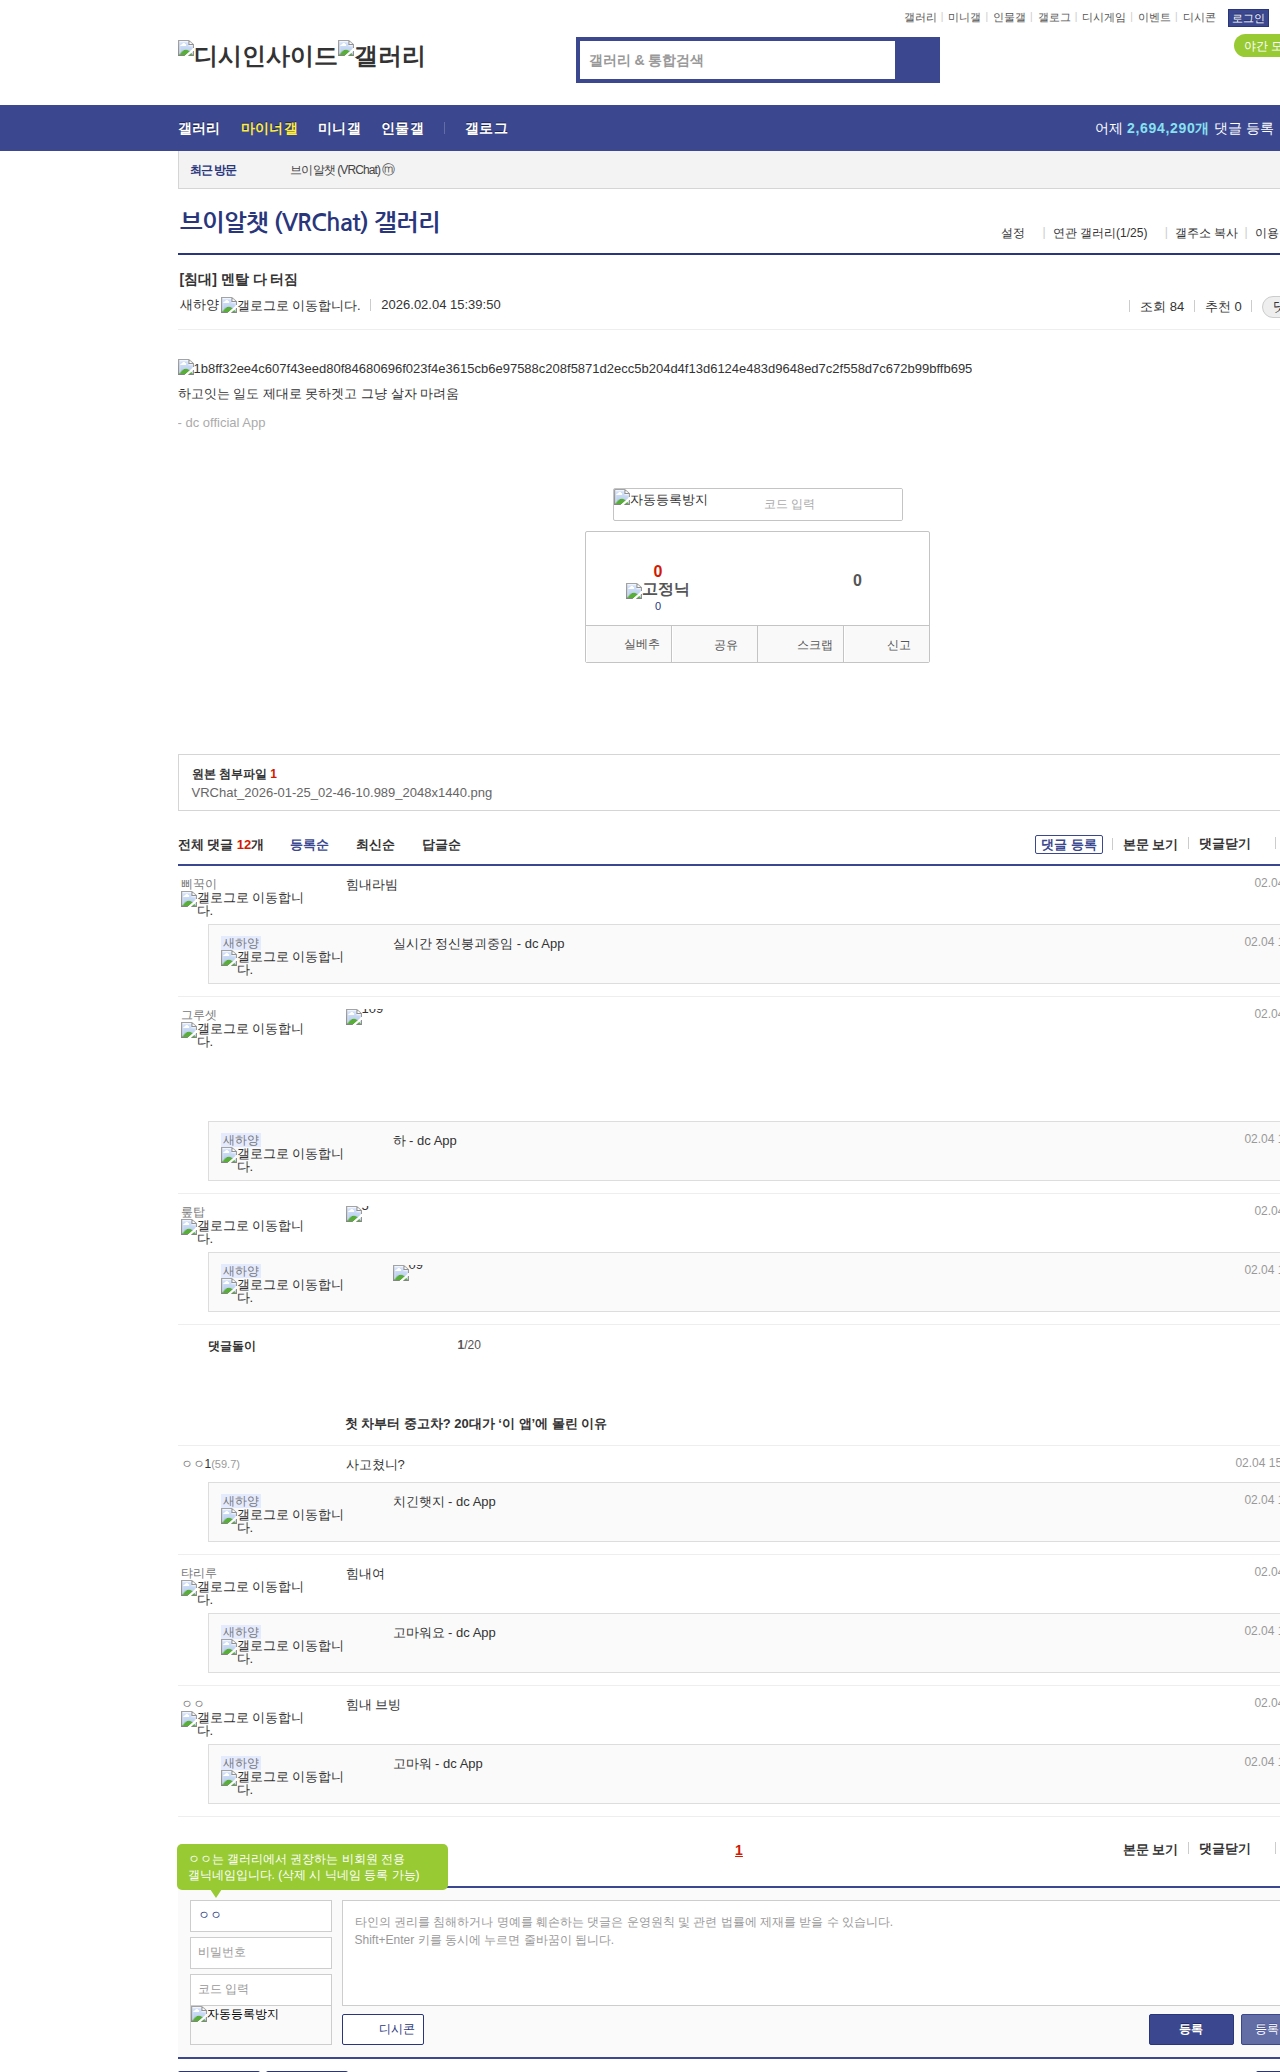Open the 설정 dropdown in the gallery header
This screenshot has height=2072, width=1280.
[x=1013, y=233]
